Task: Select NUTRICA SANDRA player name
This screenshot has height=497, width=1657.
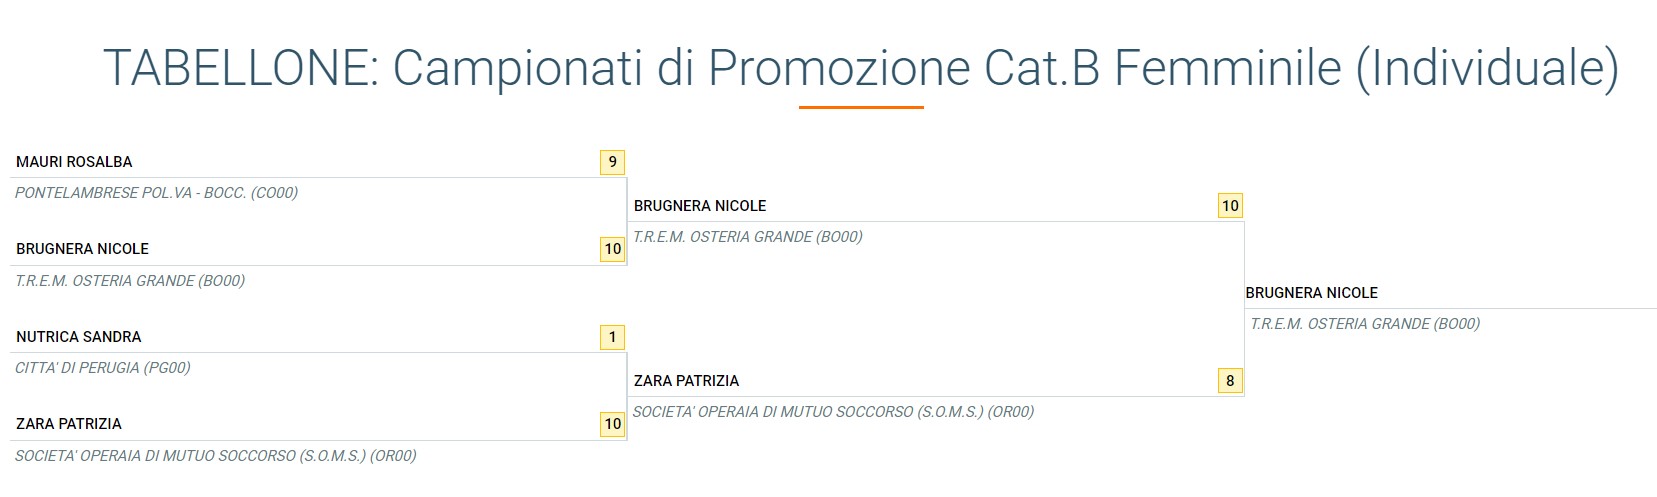Action: pos(78,337)
